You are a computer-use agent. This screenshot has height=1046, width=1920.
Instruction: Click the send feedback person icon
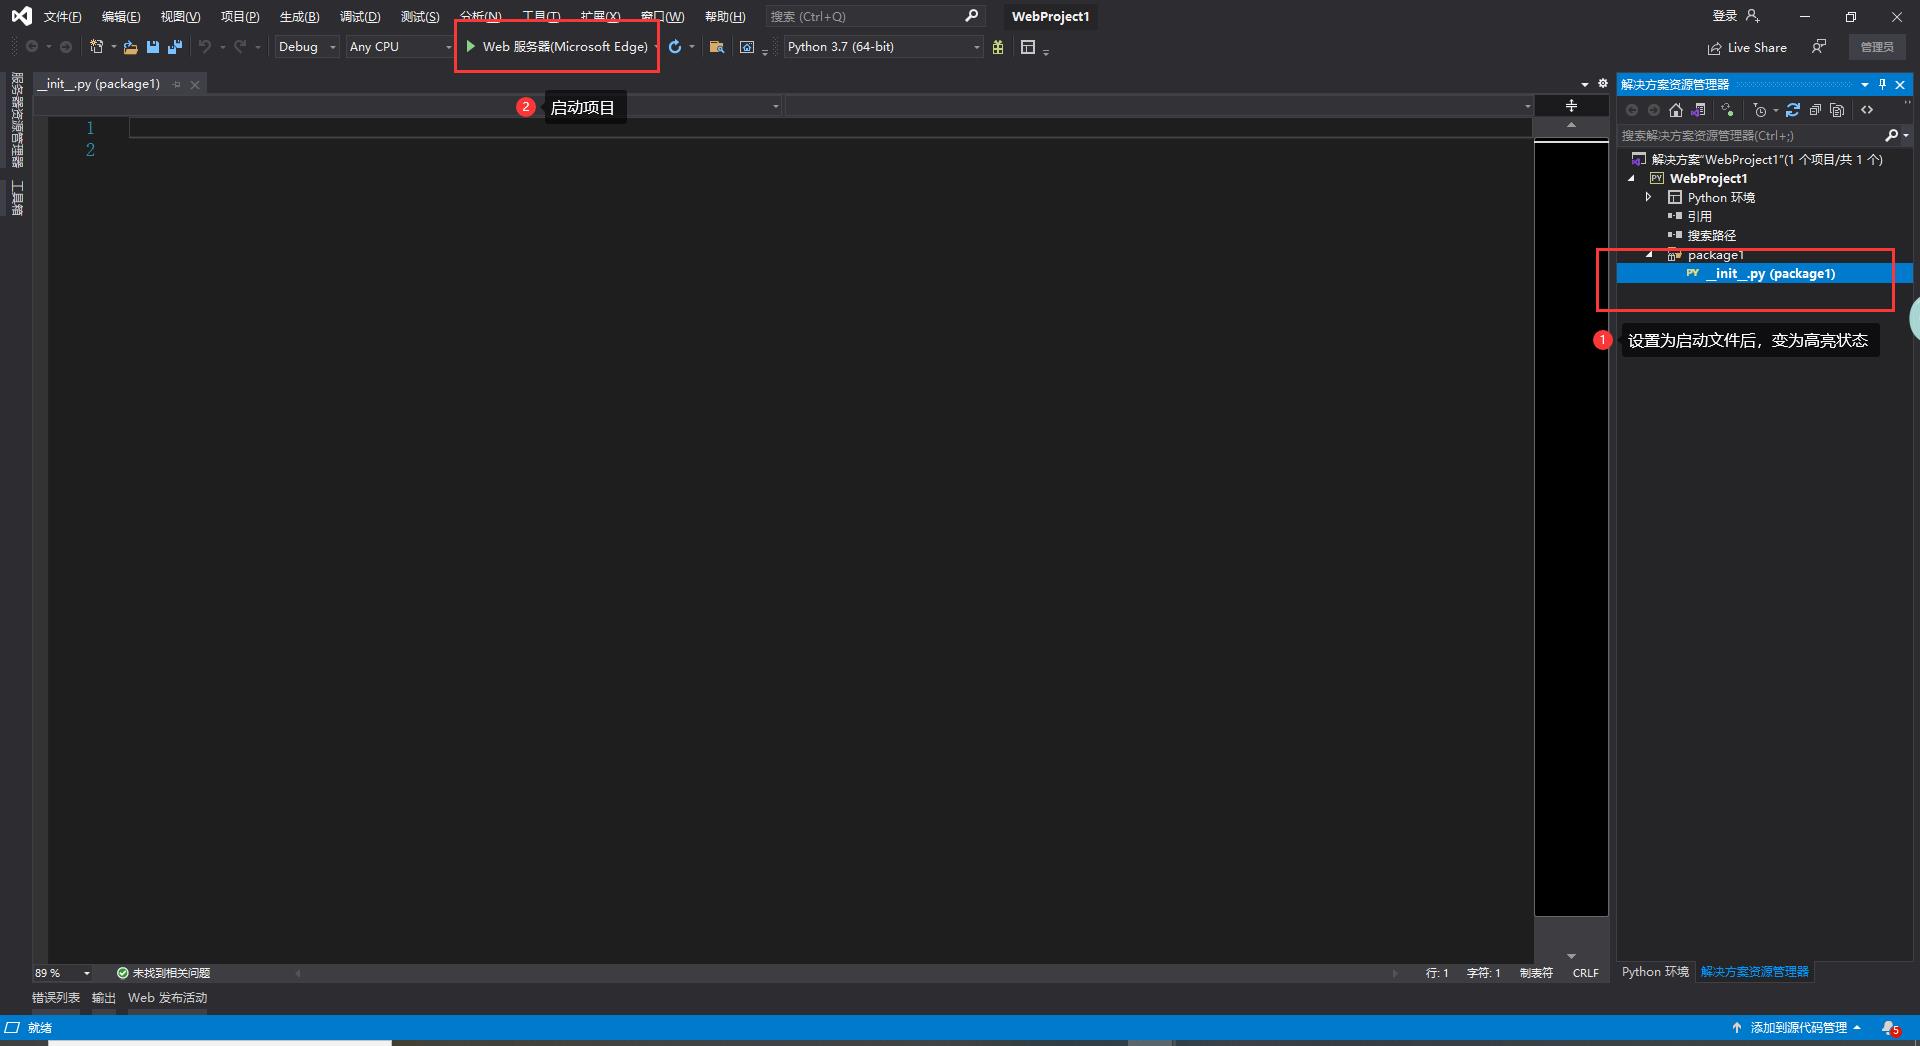1819,47
